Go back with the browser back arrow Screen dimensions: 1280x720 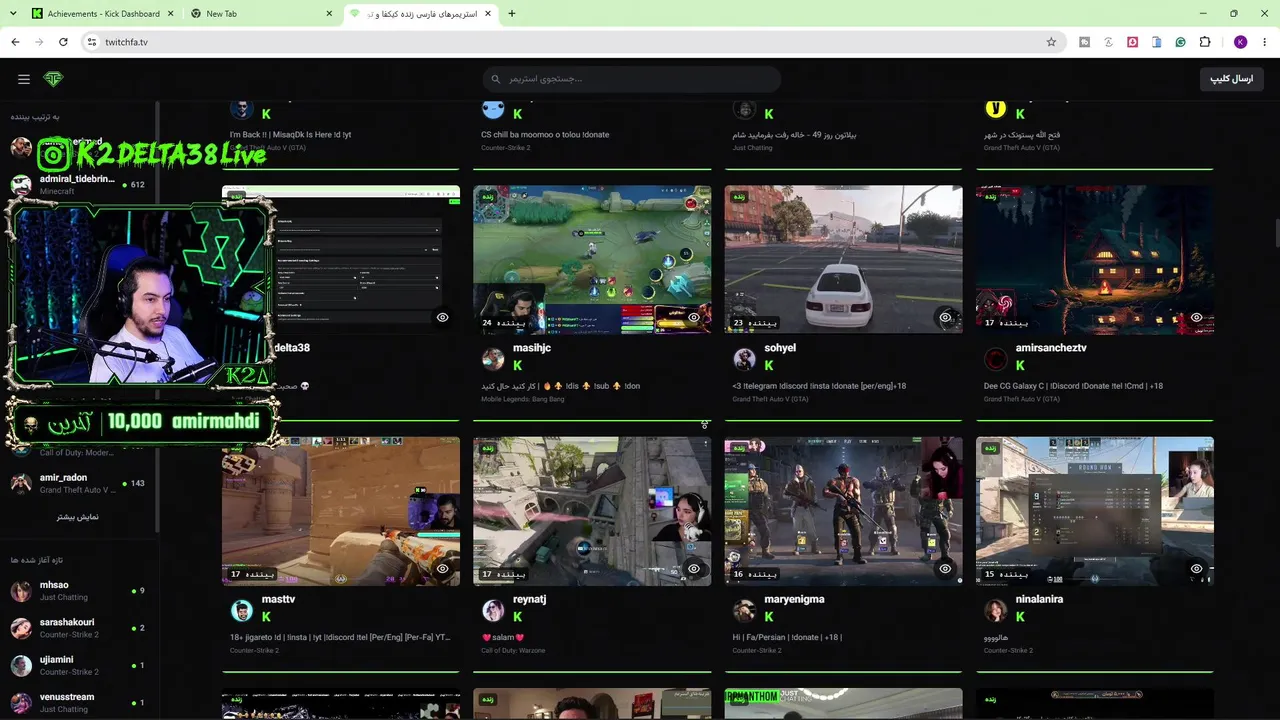pos(15,42)
